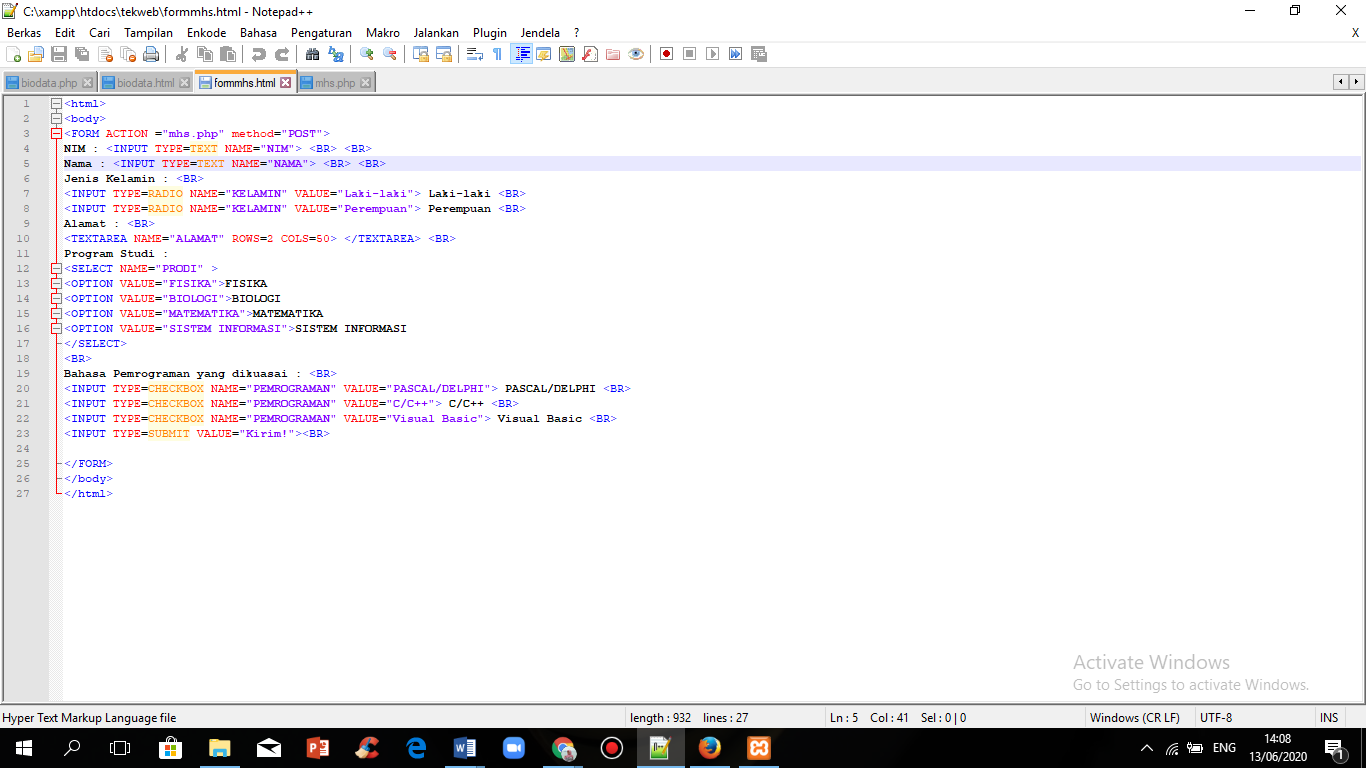Collapse the SISTEM INFORMASI option fold on line 16

56,328
